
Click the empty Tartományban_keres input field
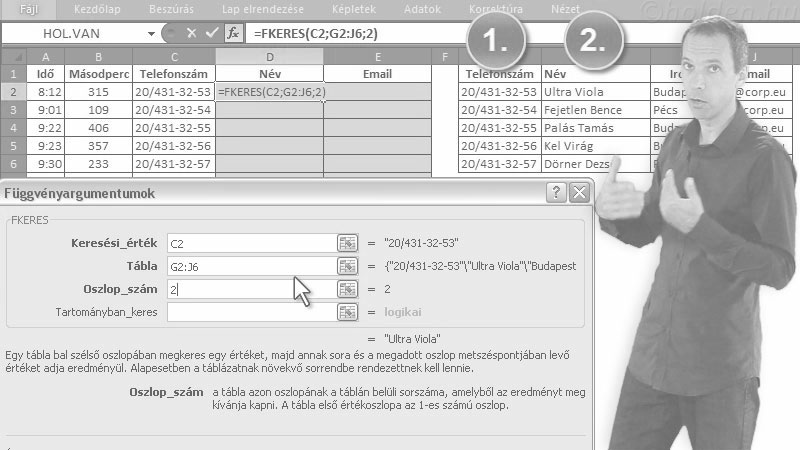(x=252, y=312)
